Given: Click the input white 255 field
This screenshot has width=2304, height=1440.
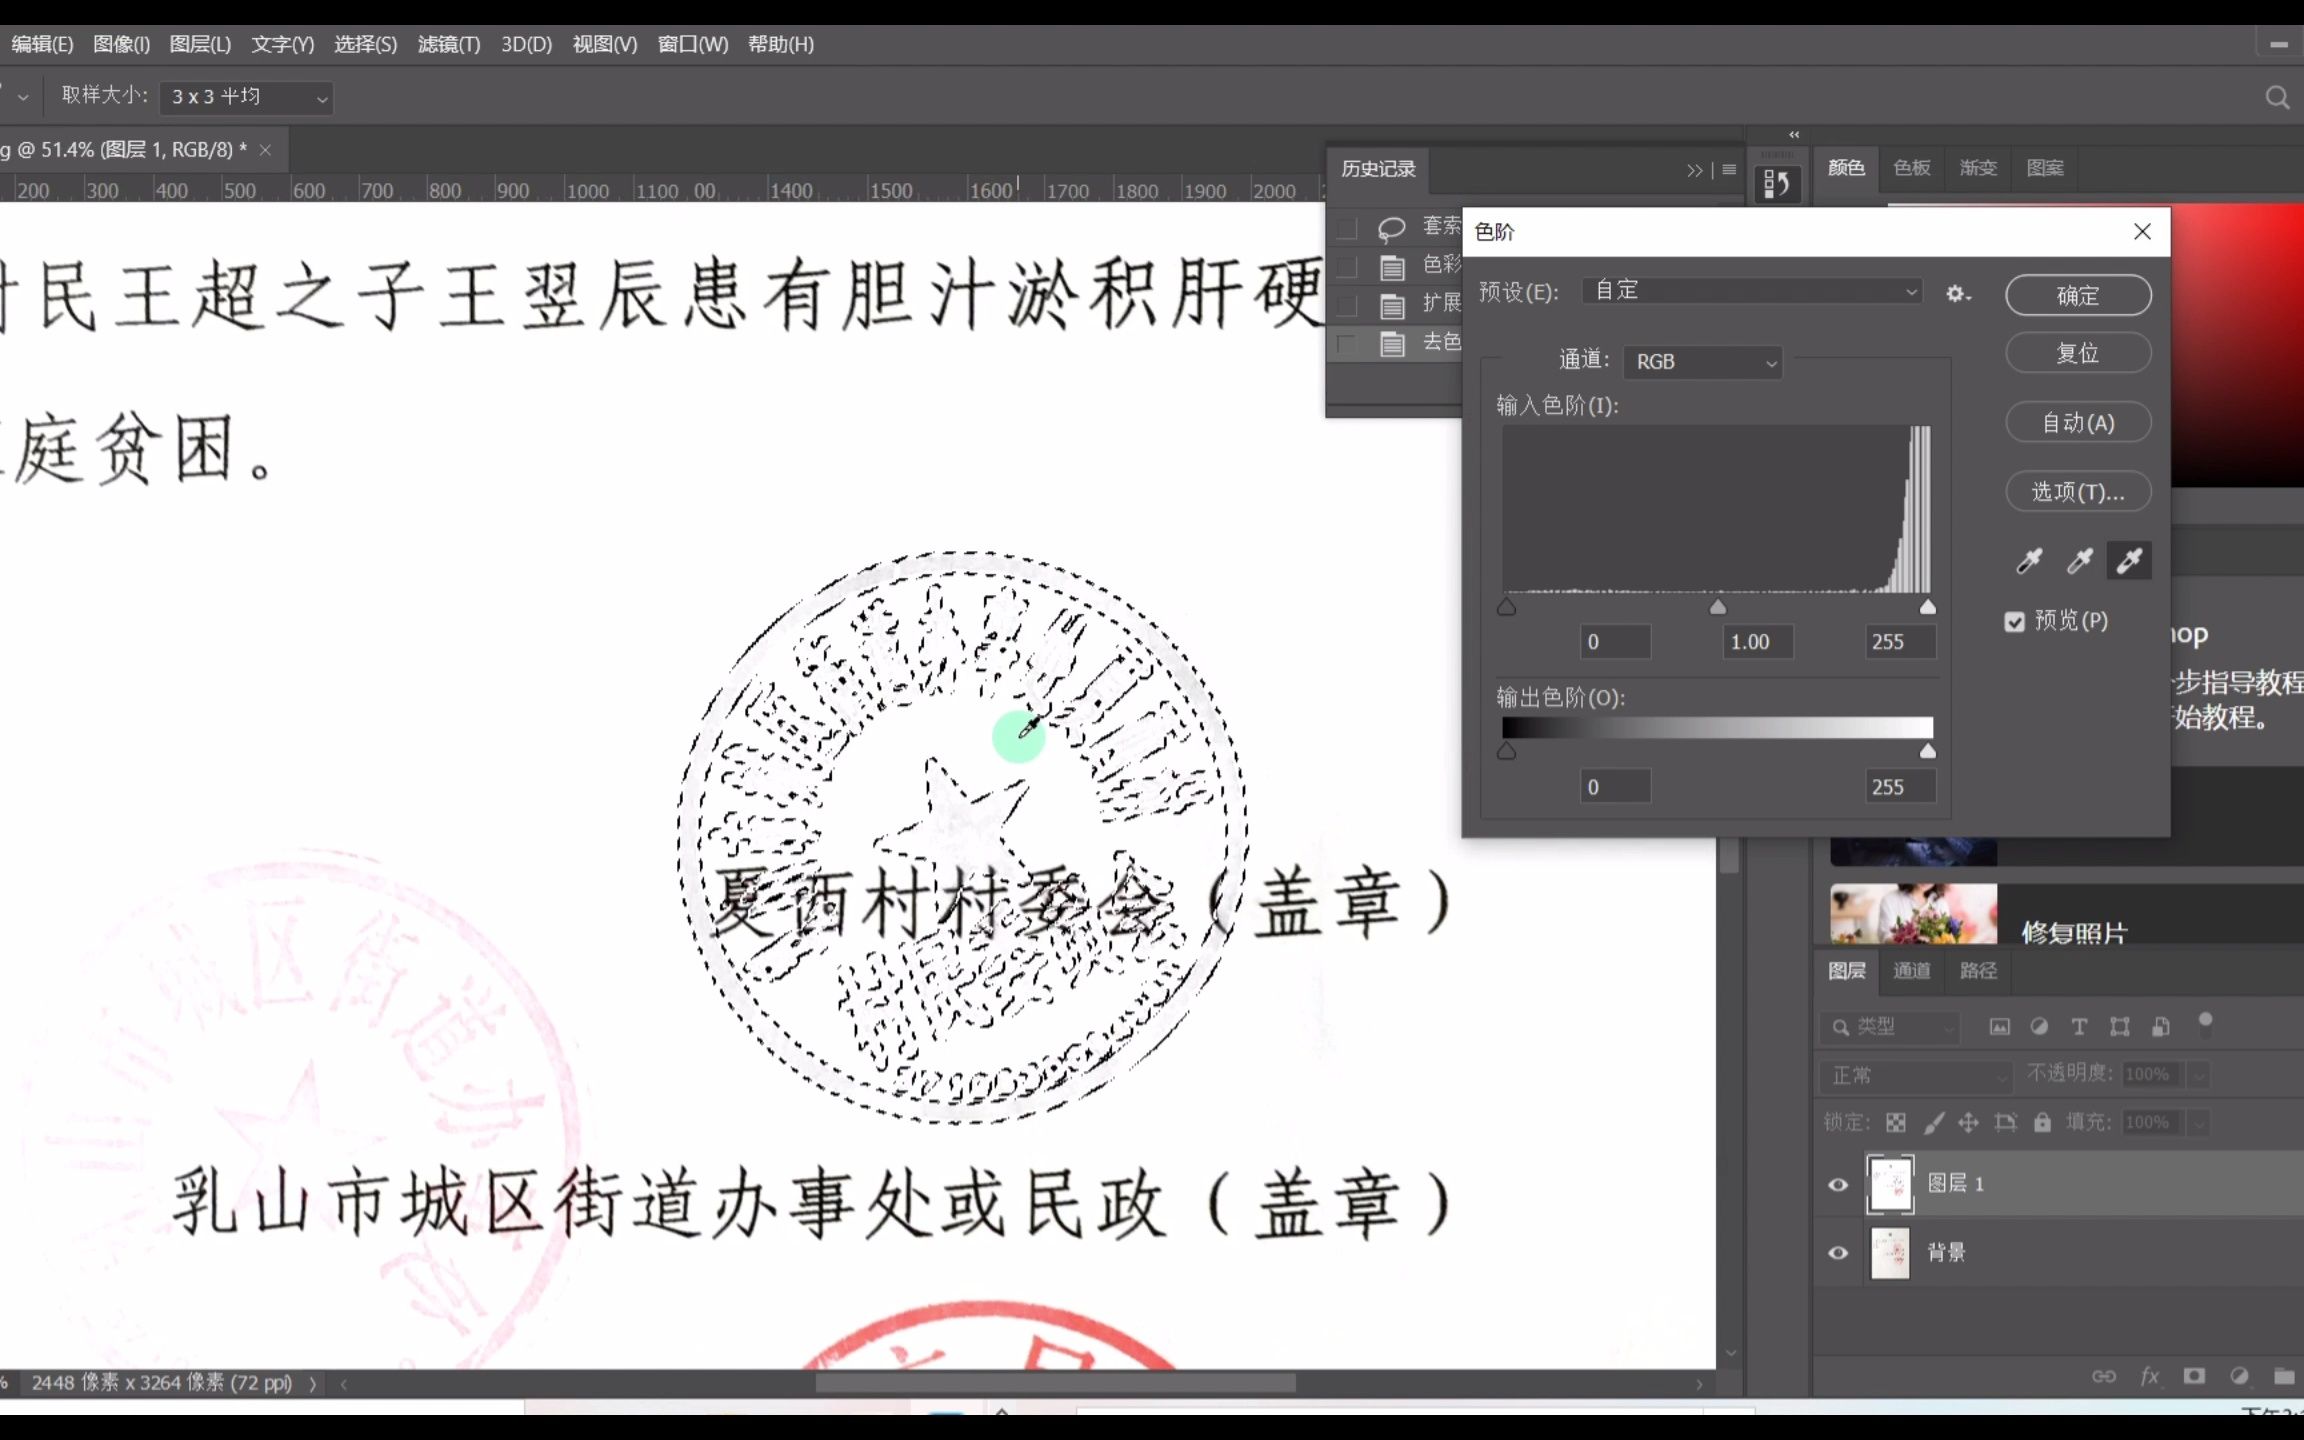Looking at the screenshot, I should click(x=1900, y=642).
